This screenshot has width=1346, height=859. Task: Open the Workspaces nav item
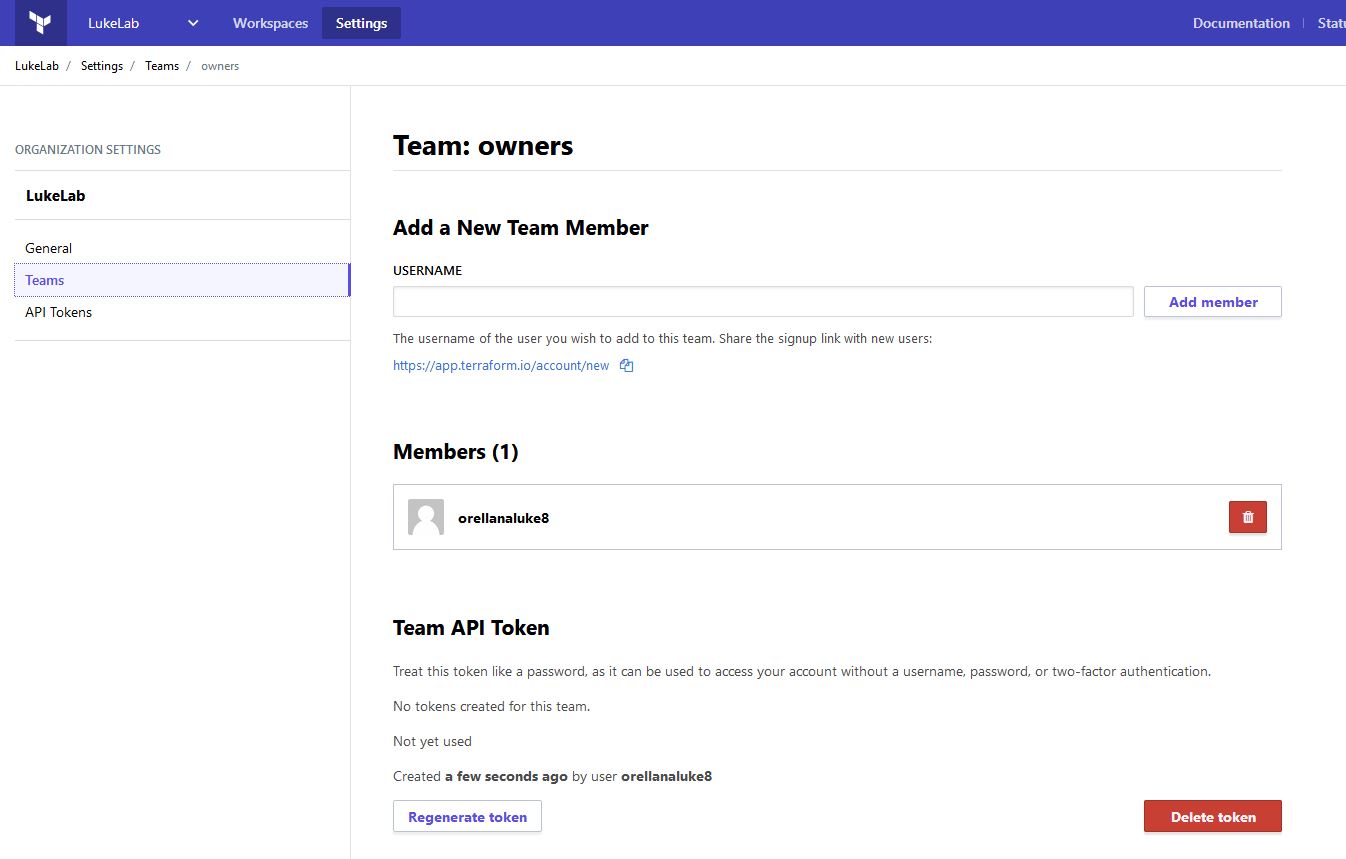pos(270,23)
